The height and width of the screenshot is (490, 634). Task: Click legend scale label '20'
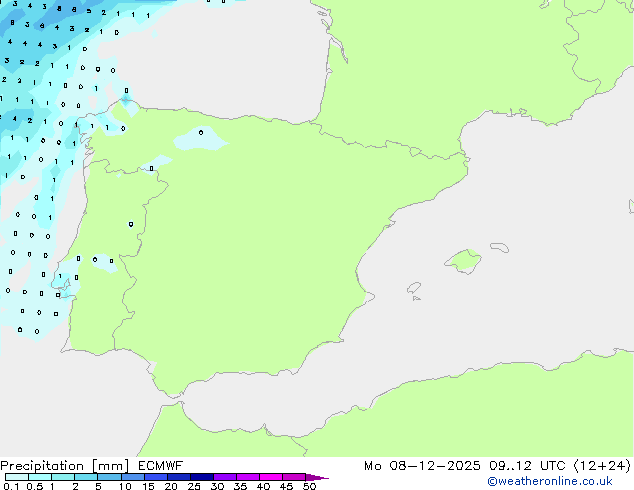click(x=171, y=486)
